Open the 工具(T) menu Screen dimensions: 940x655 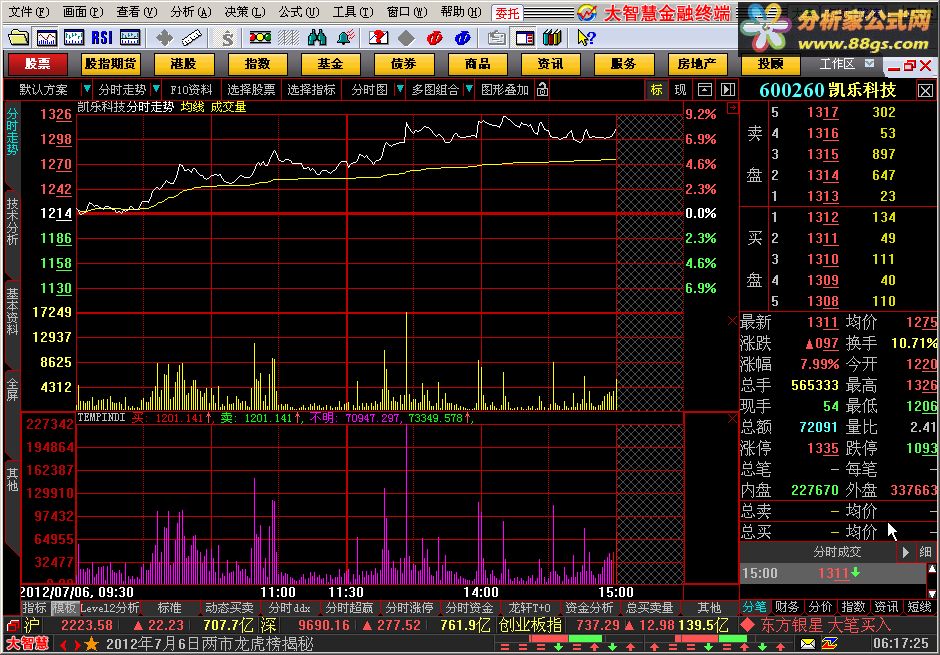pyautogui.click(x=352, y=12)
